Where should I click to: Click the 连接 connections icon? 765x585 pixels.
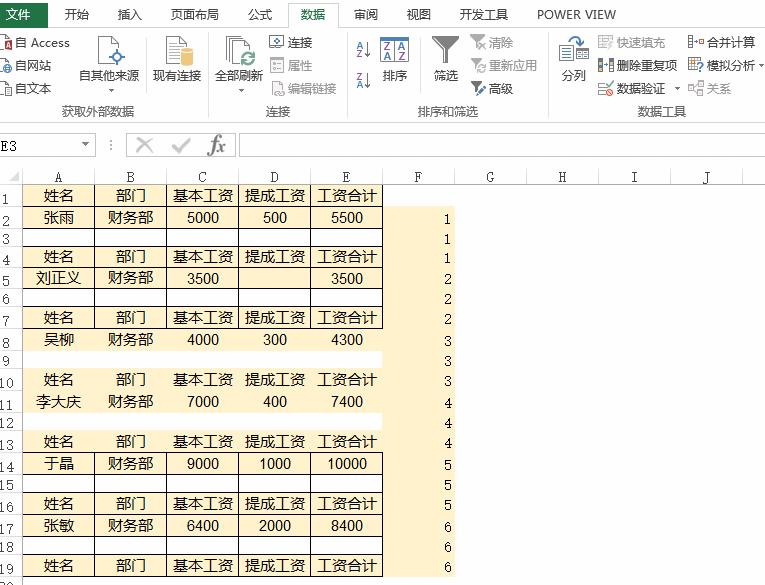pos(276,42)
